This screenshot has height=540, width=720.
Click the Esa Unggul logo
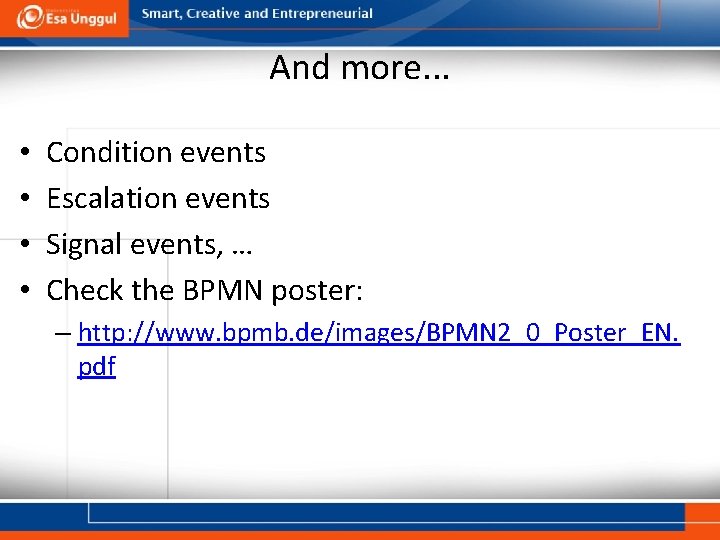[65, 17]
